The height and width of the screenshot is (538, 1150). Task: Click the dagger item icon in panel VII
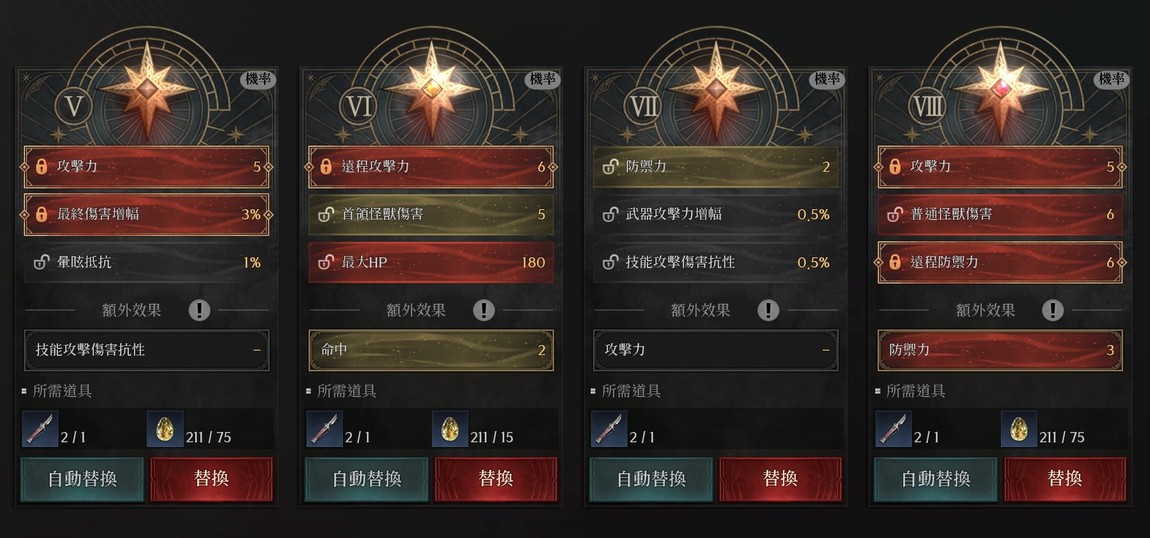[x=609, y=429]
